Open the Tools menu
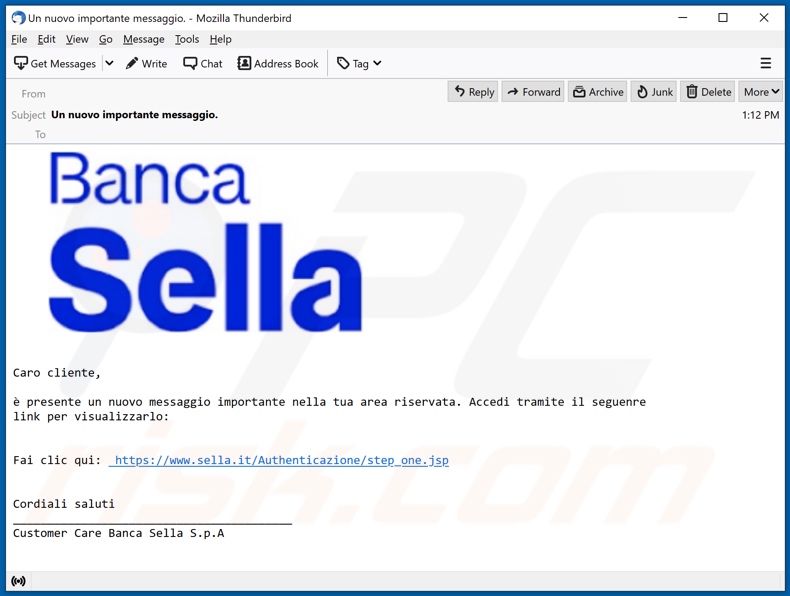Viewport: 790px width, 596px height. [x=187, y=39]
